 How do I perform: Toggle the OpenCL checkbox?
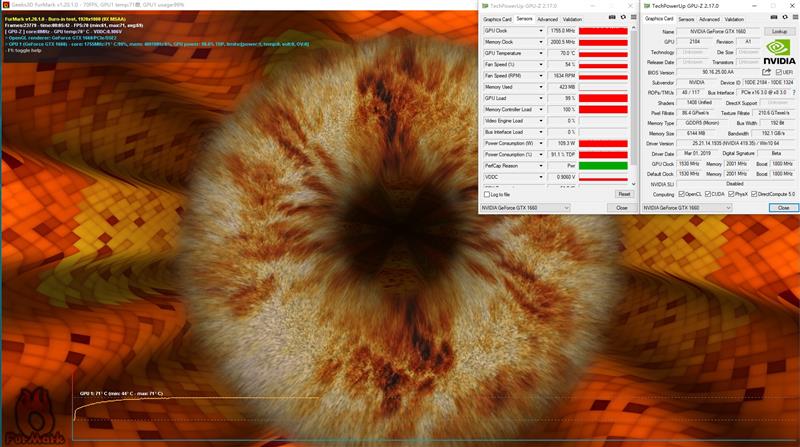pos(682,194)
